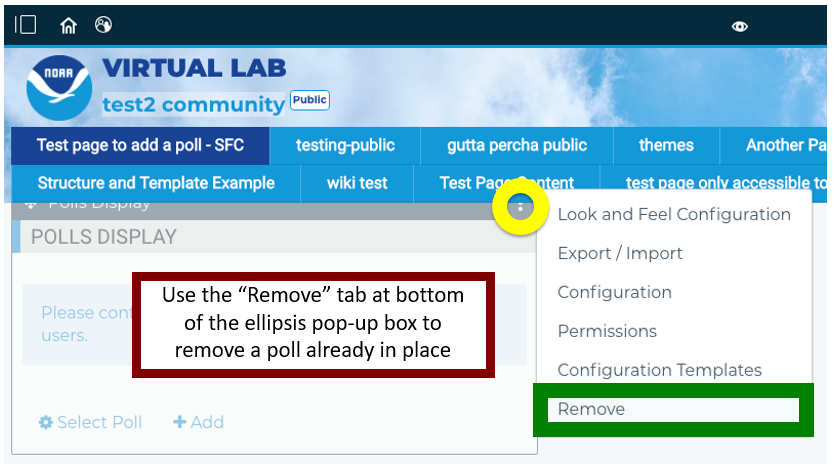Open the globe sites icon

(103, 24)
